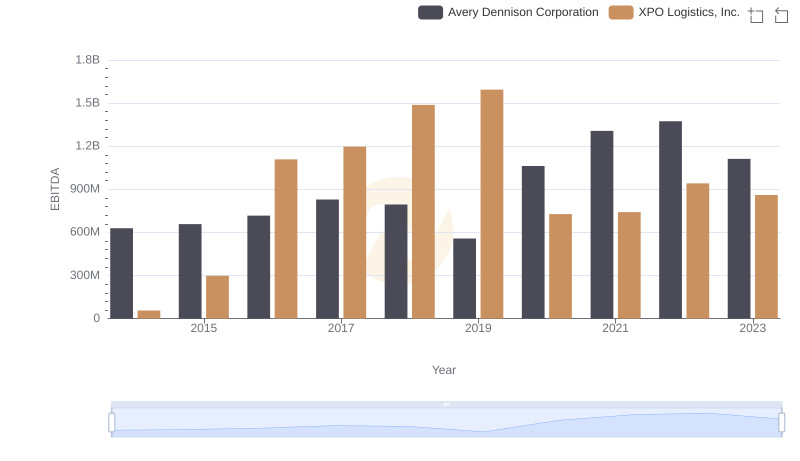Screen dimensions: 800x461
Task: Click the area zoom tool icon
Action: pyautogui.click(x=756, y=15)
